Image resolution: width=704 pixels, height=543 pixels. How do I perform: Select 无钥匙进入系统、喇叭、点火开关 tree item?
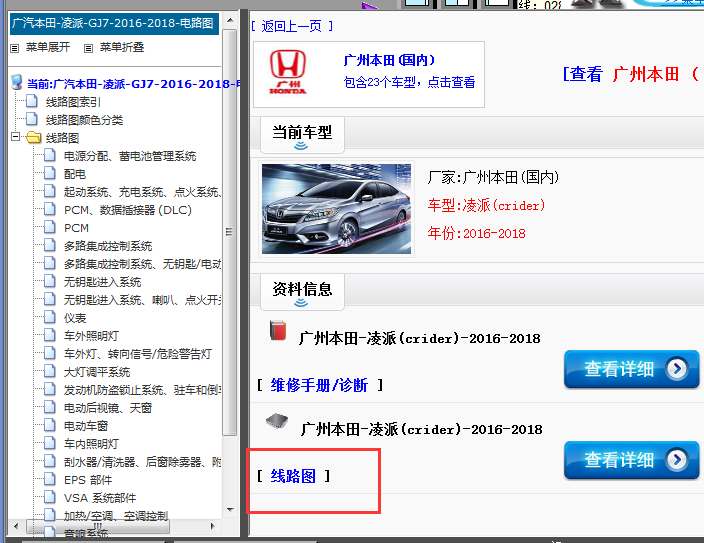tap(142, 300)
